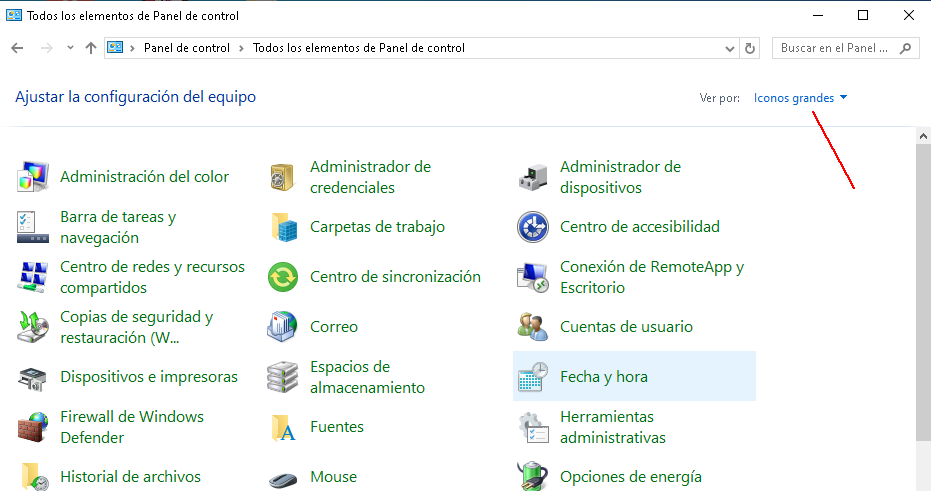The width and height of the screenshot is (931, 491).
Task: Click the Carpetas de trabajo folder icon
Action: 284,227
